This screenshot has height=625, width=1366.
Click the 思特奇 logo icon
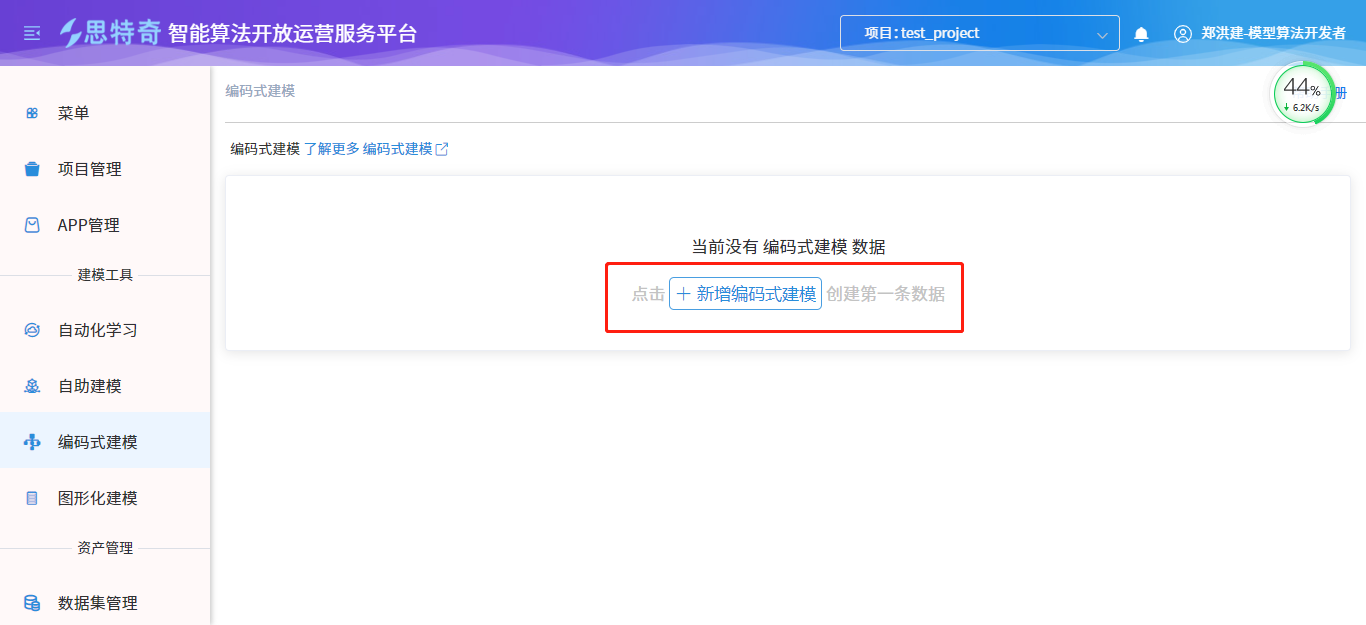[72, 33]
